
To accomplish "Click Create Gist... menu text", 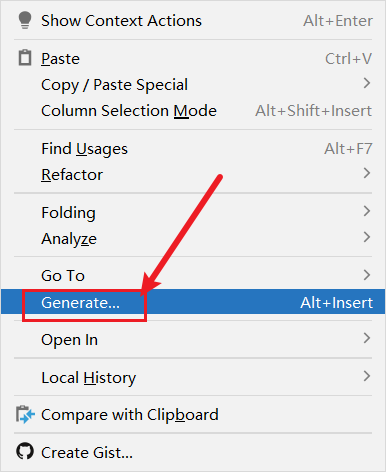I will tap(87, 453).
